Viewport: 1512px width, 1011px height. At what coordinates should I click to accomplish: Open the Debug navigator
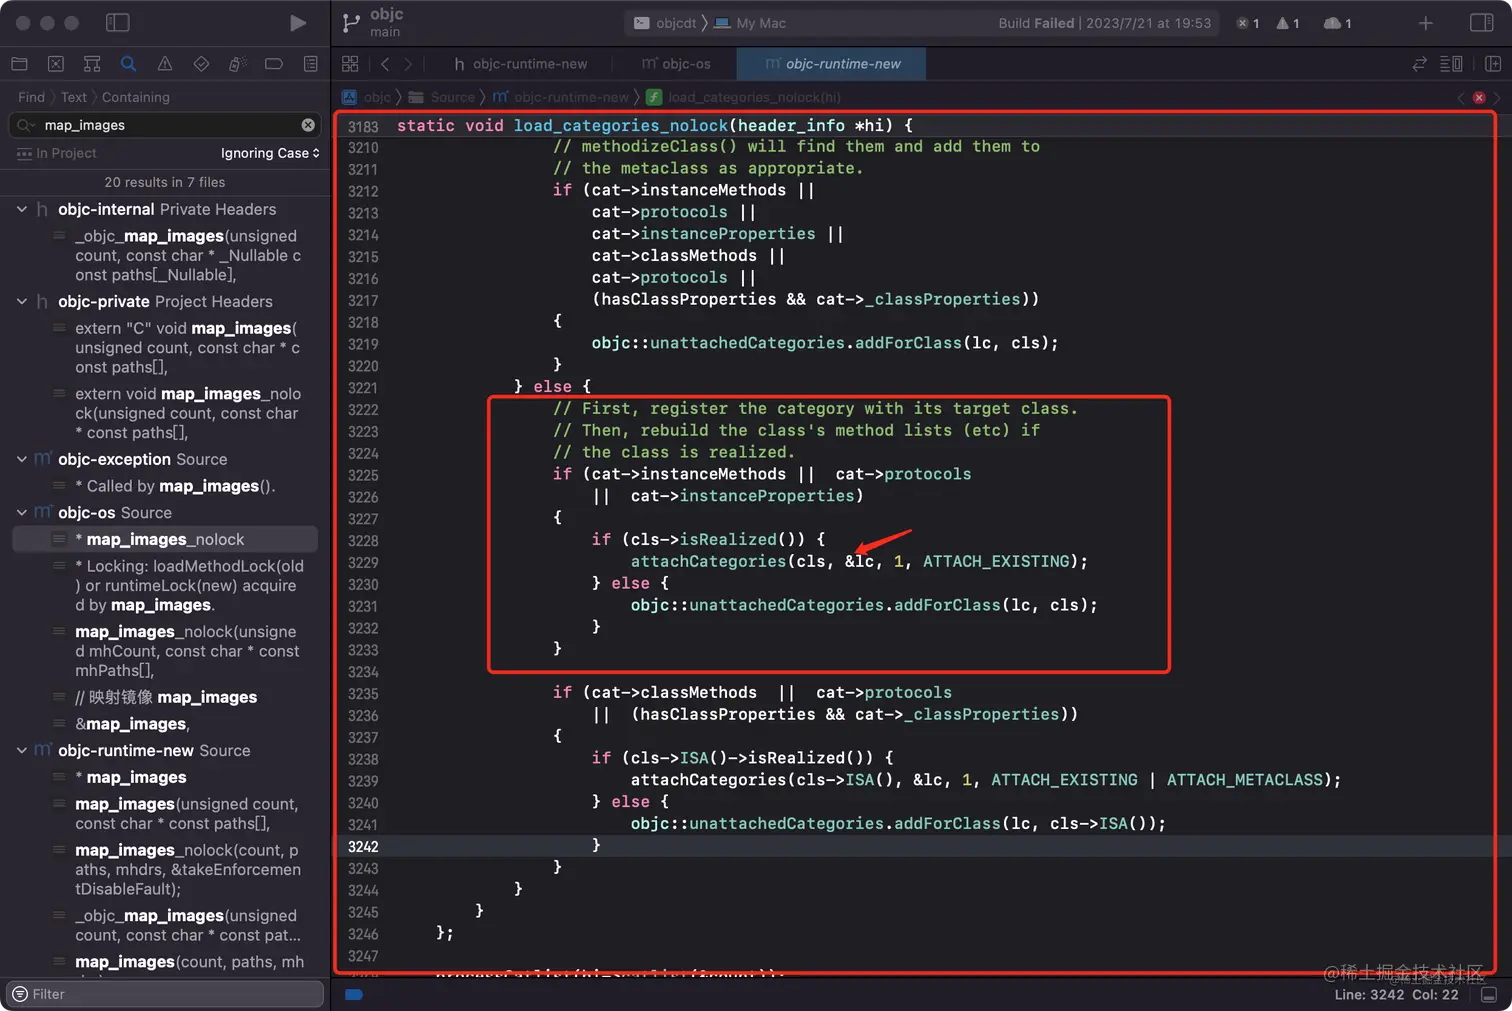(237, 64)
